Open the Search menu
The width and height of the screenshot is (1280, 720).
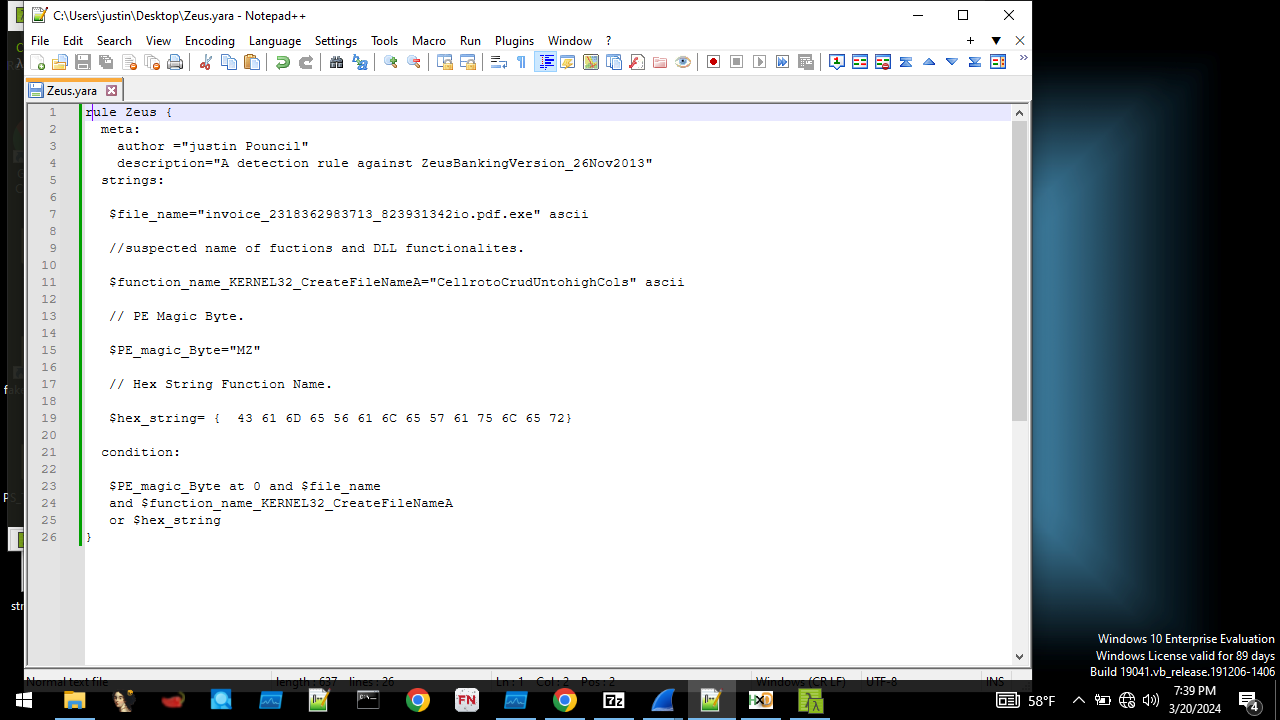114,41
